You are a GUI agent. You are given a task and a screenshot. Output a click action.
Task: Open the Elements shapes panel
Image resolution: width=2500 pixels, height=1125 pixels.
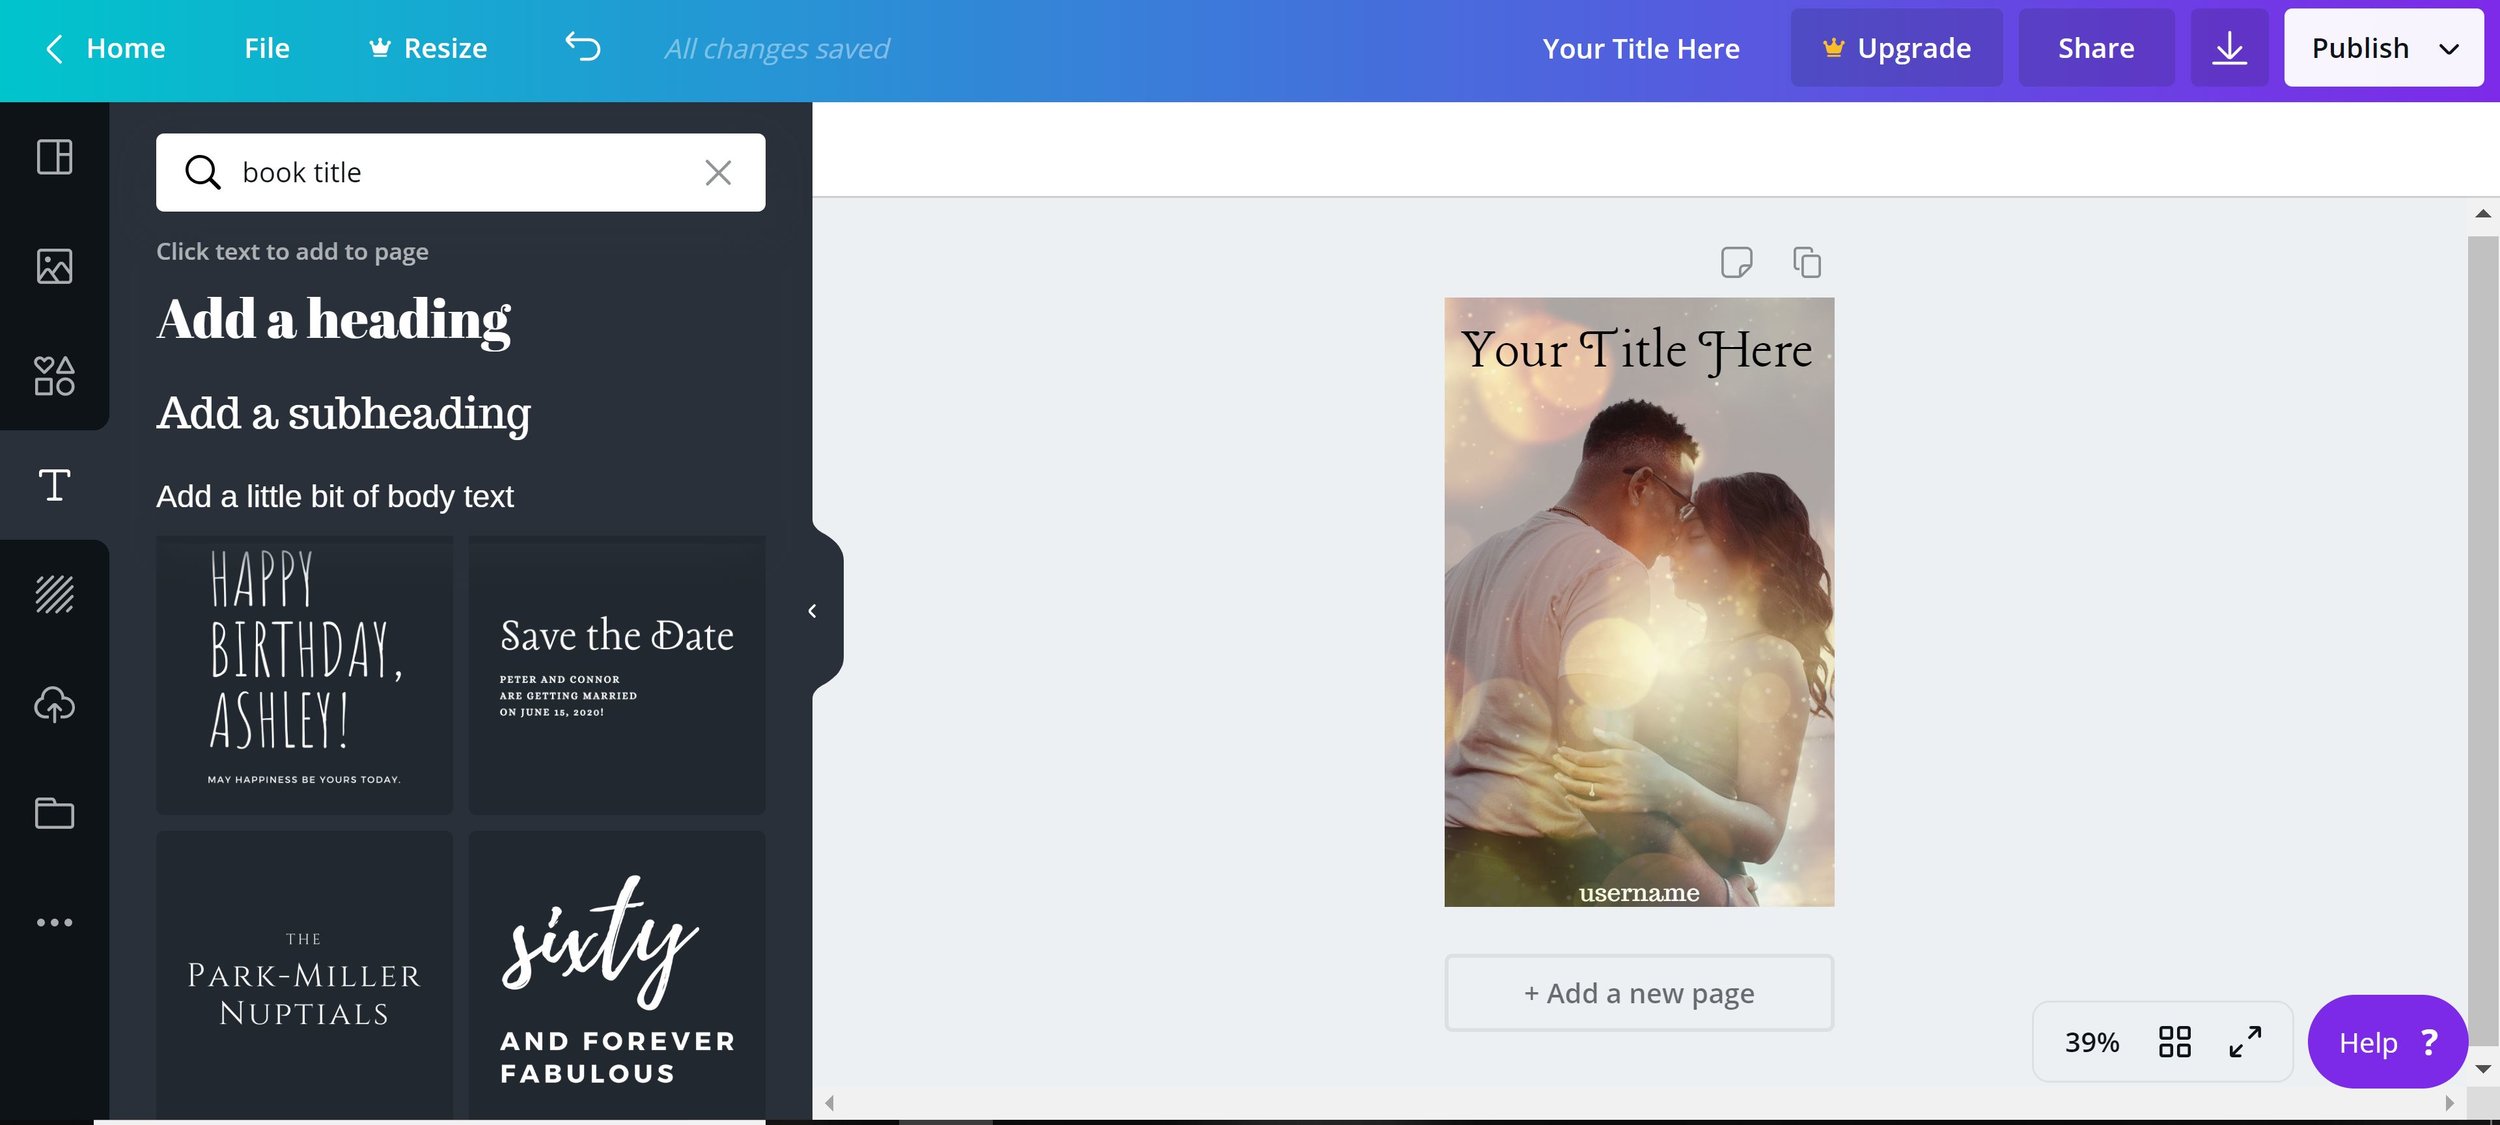click(54, 376)
